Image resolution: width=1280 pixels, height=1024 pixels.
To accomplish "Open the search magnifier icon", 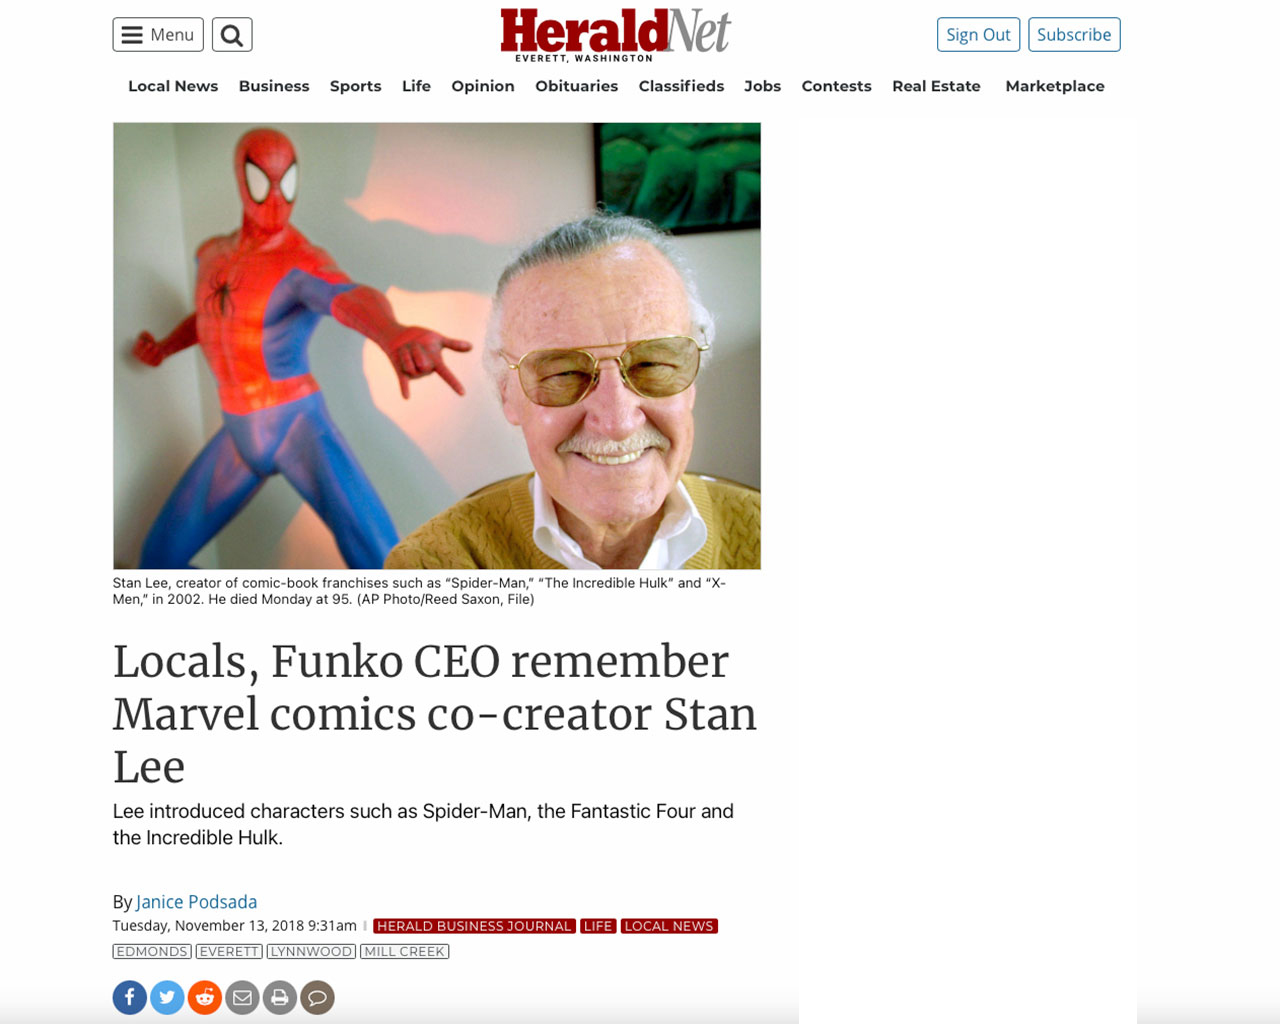I will (232, 35).
